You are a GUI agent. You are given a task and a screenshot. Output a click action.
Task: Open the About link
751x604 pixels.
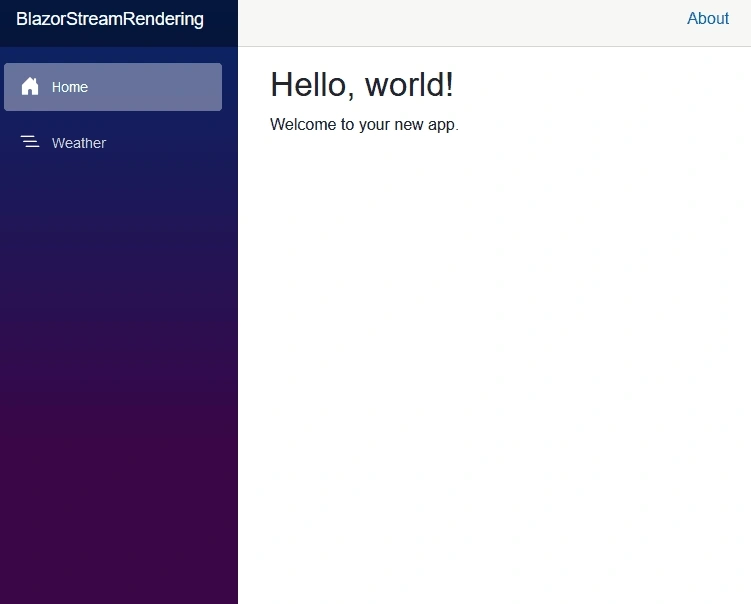(x=708, y=18)
